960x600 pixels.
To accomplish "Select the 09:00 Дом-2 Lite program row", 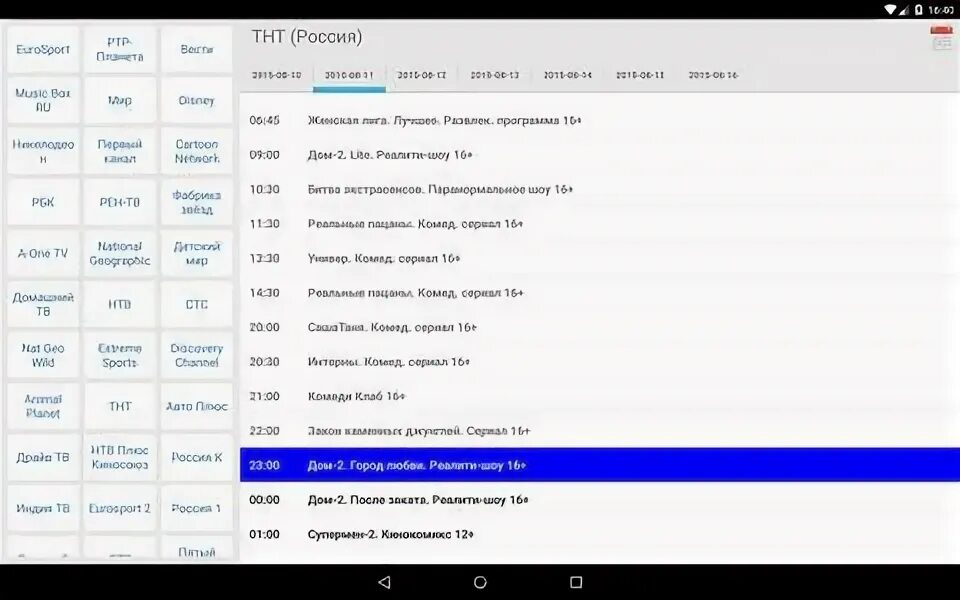I will tap(600, 155).
